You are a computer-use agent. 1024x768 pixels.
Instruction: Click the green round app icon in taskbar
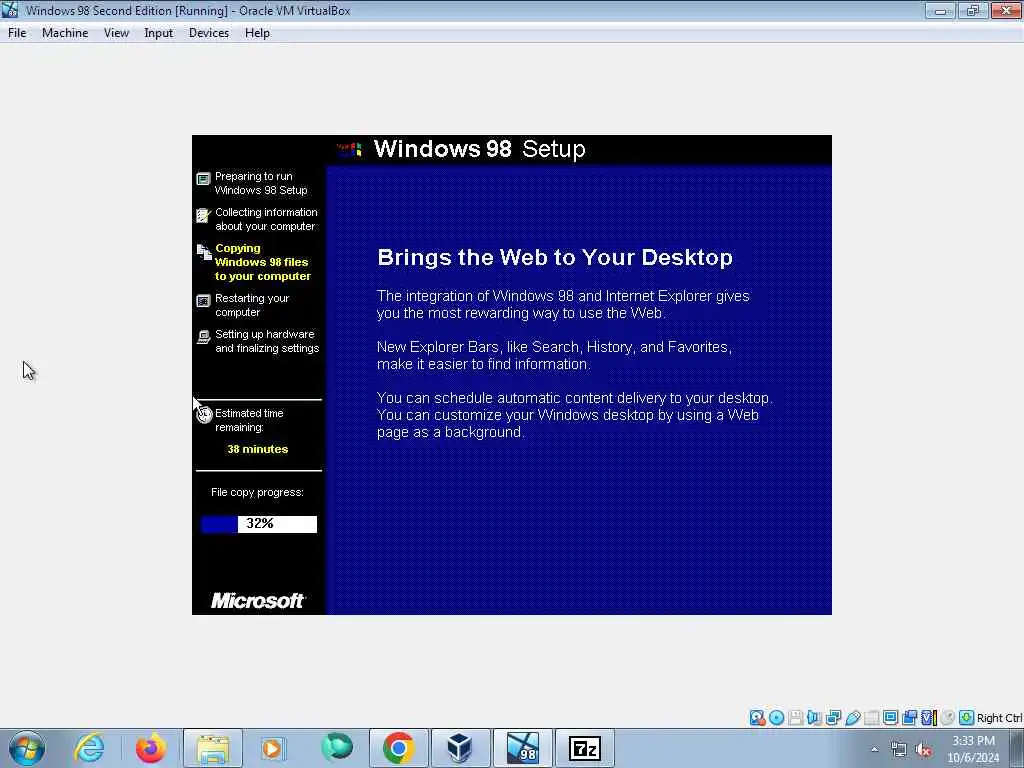(337, 747)
